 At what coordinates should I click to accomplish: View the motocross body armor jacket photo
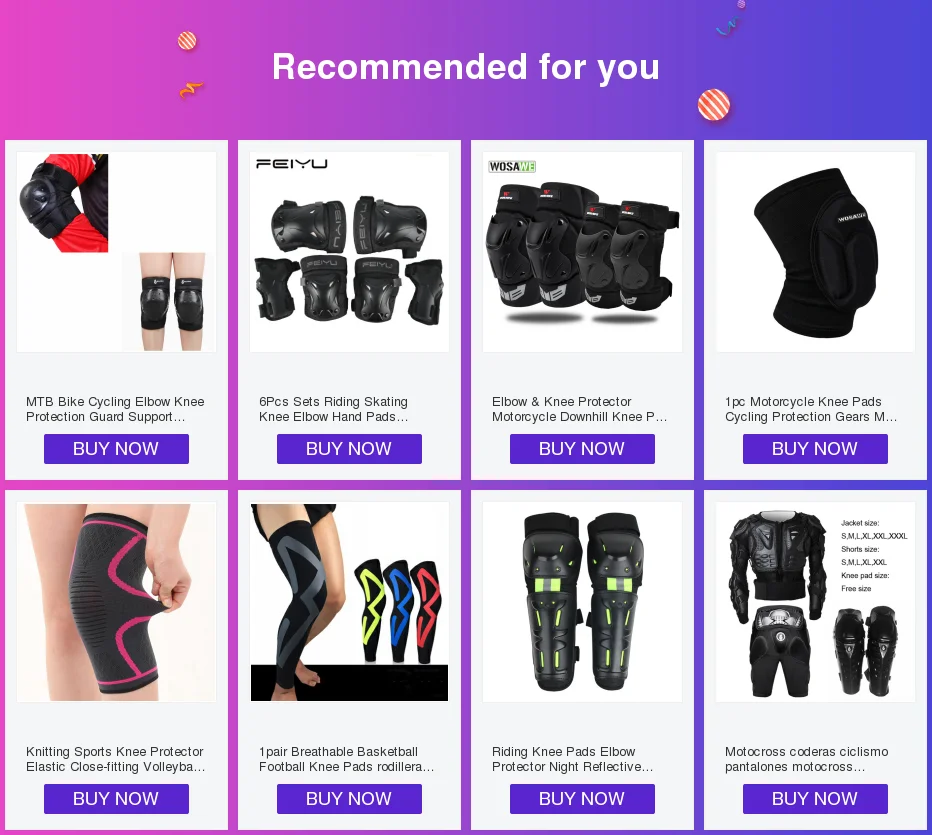pos(816,602)
